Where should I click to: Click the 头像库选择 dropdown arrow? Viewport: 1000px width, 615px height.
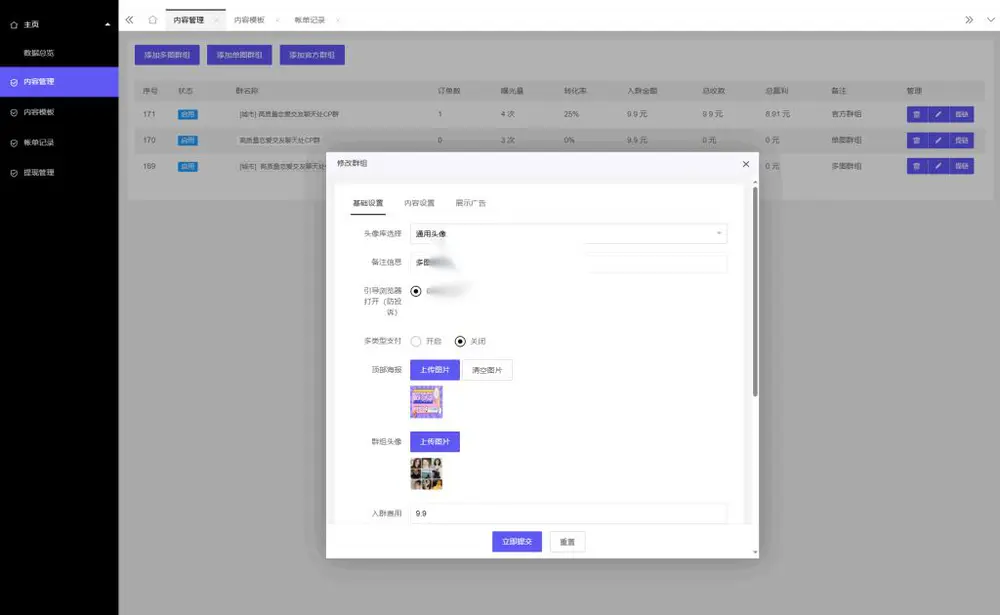click(x=719, y=233)
